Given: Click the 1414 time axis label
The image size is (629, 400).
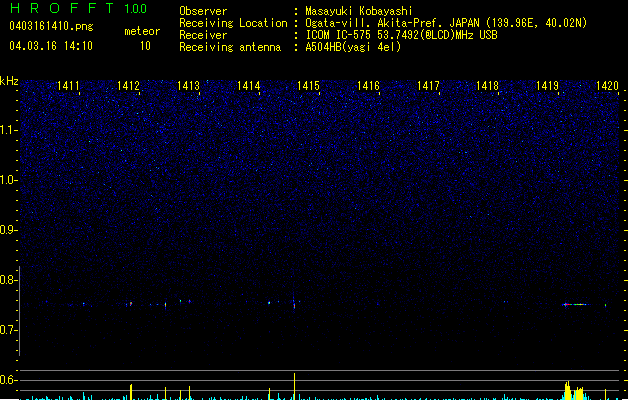Looking at the screenshot, I should pos(248,86).
